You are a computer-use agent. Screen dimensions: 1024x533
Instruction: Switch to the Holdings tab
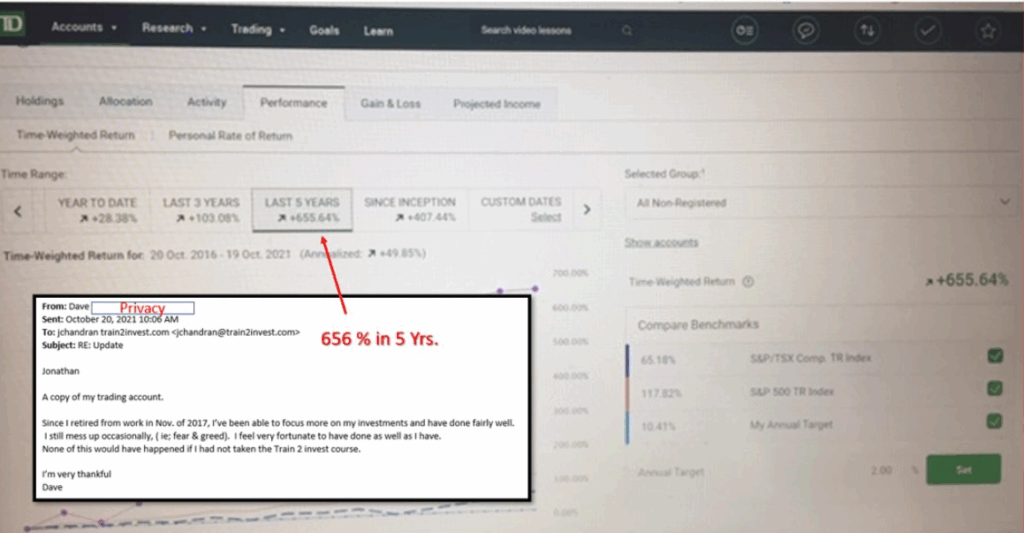pyautogui.click(x=40, y=102)
